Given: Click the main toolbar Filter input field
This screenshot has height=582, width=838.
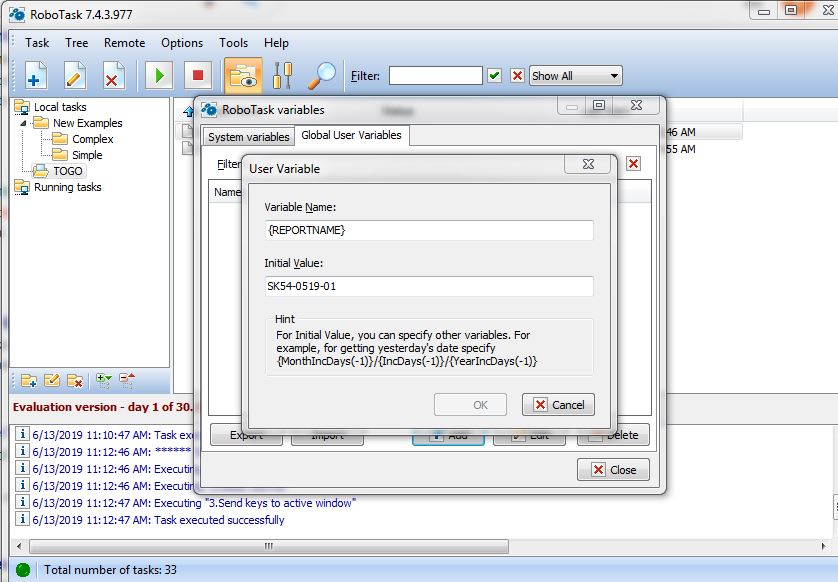Looking at the screenshot, I should (x=436, y=75).
